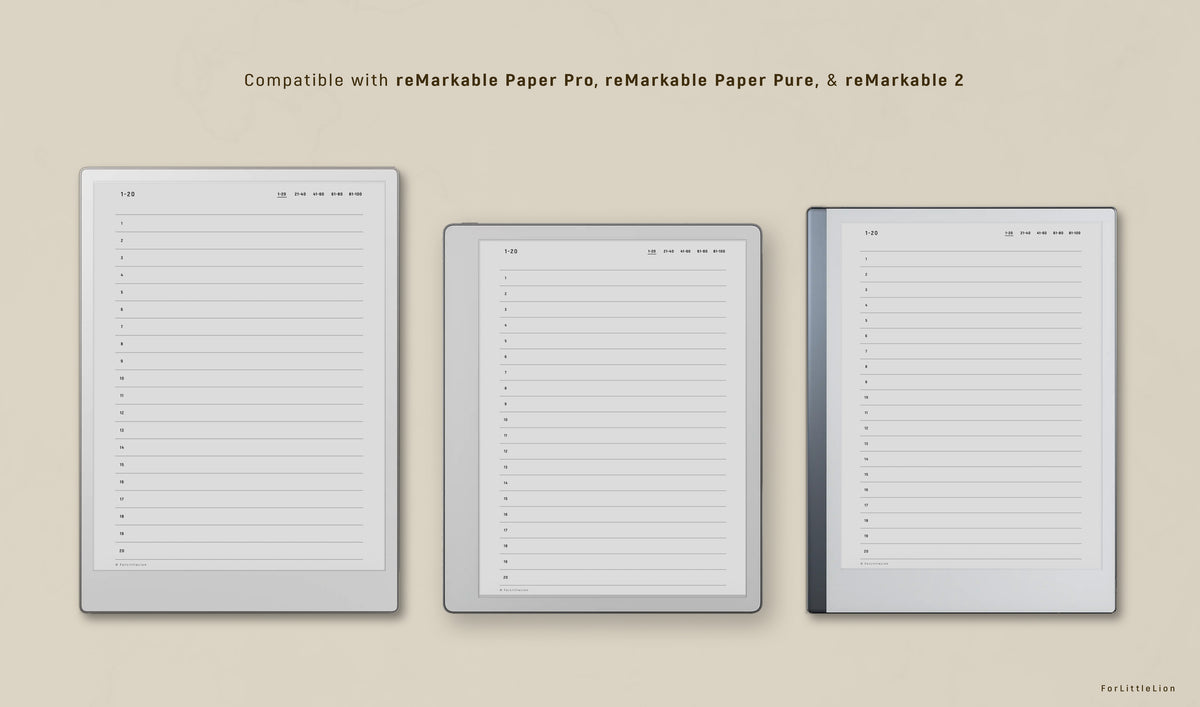Go to 41-60 tab on right tablet
Image resolution: width=1200 pixels, height=707 pixels.
(x=1042, y=232)
